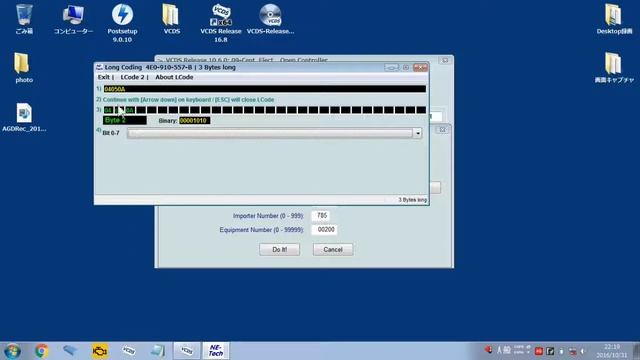Click the Exit menu in Long Coding

click(104, 77)
